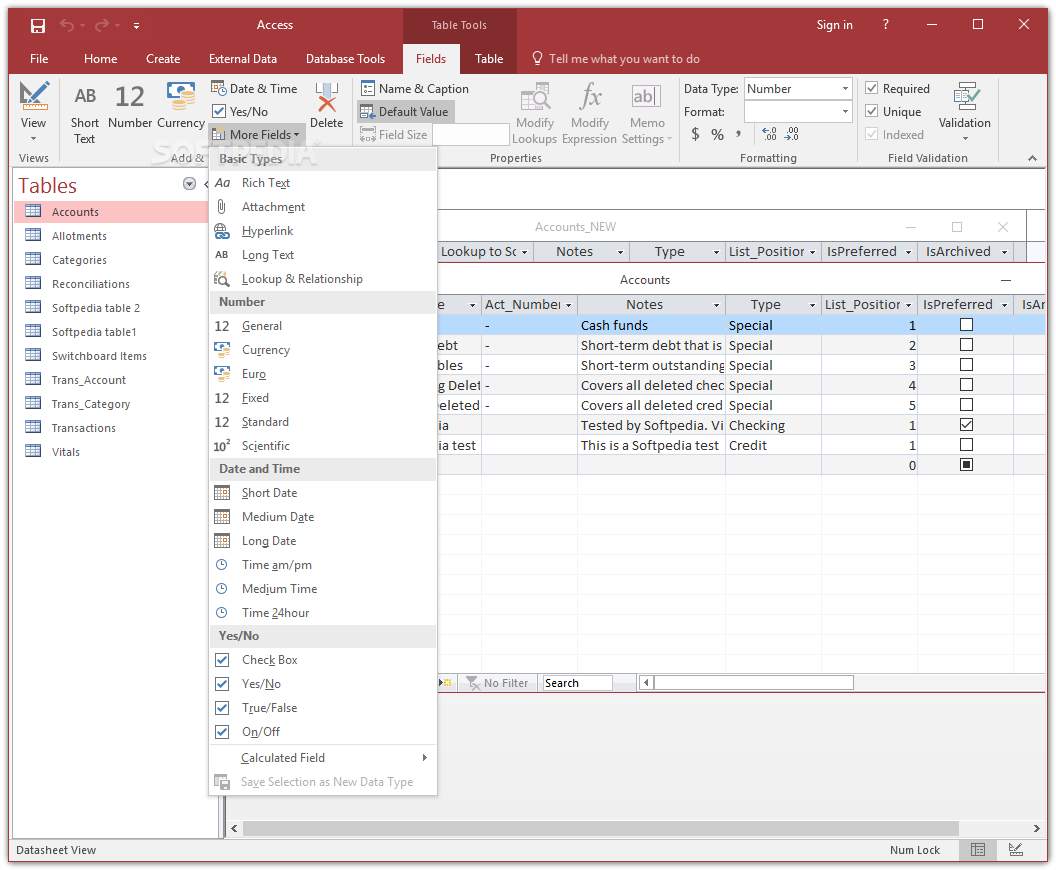Check IsPreferred in the Short-term debt row

(x=966, y=345)
